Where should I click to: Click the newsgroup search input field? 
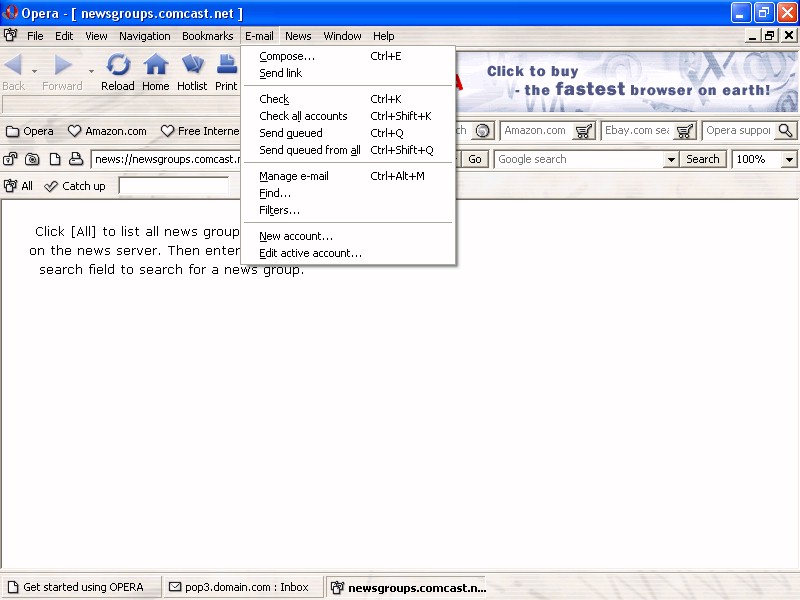coord(174,186)
